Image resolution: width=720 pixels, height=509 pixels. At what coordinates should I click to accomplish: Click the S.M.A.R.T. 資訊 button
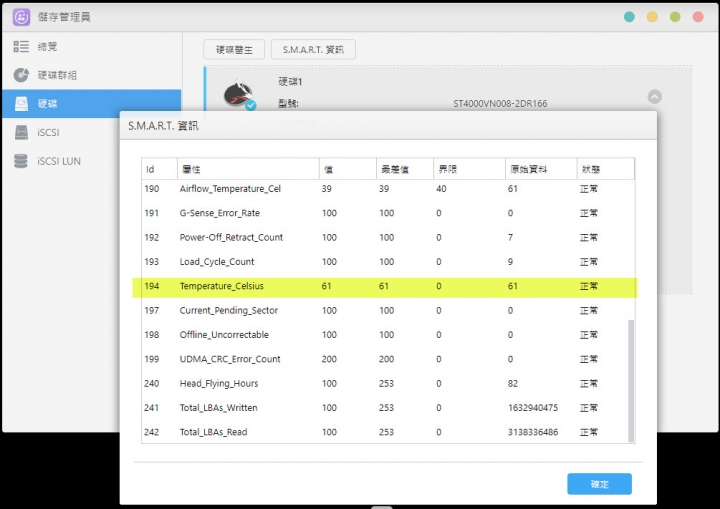313,50
